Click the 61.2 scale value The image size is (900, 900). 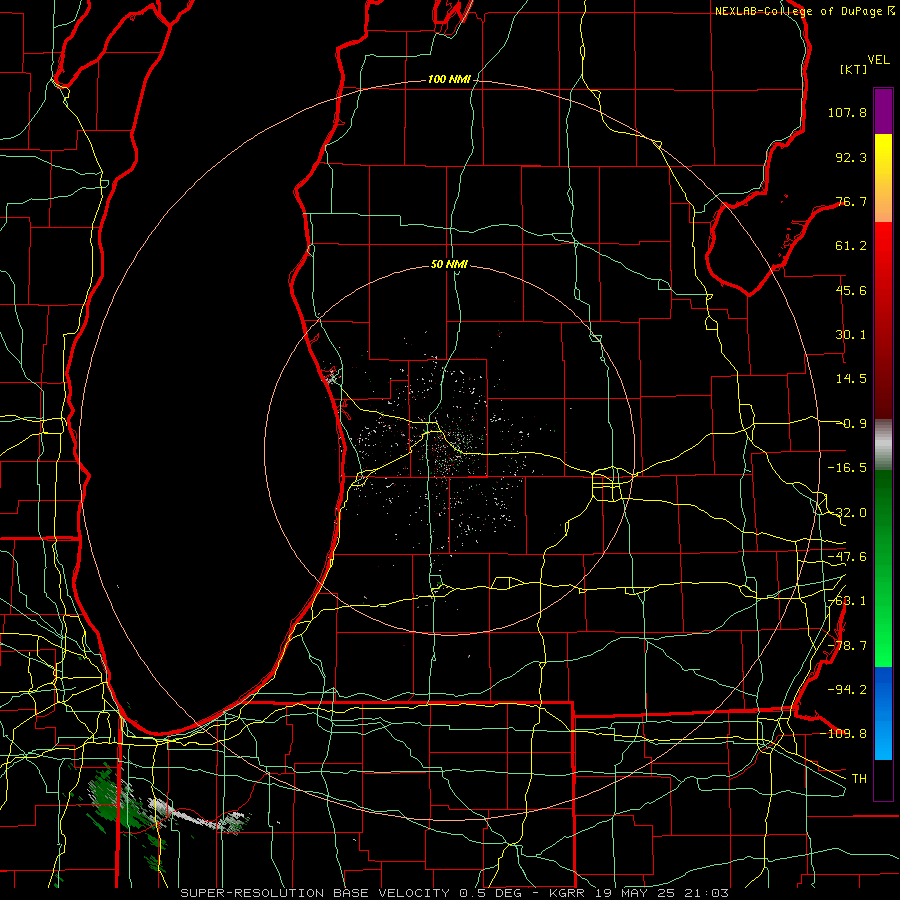[x=851, y=246]
